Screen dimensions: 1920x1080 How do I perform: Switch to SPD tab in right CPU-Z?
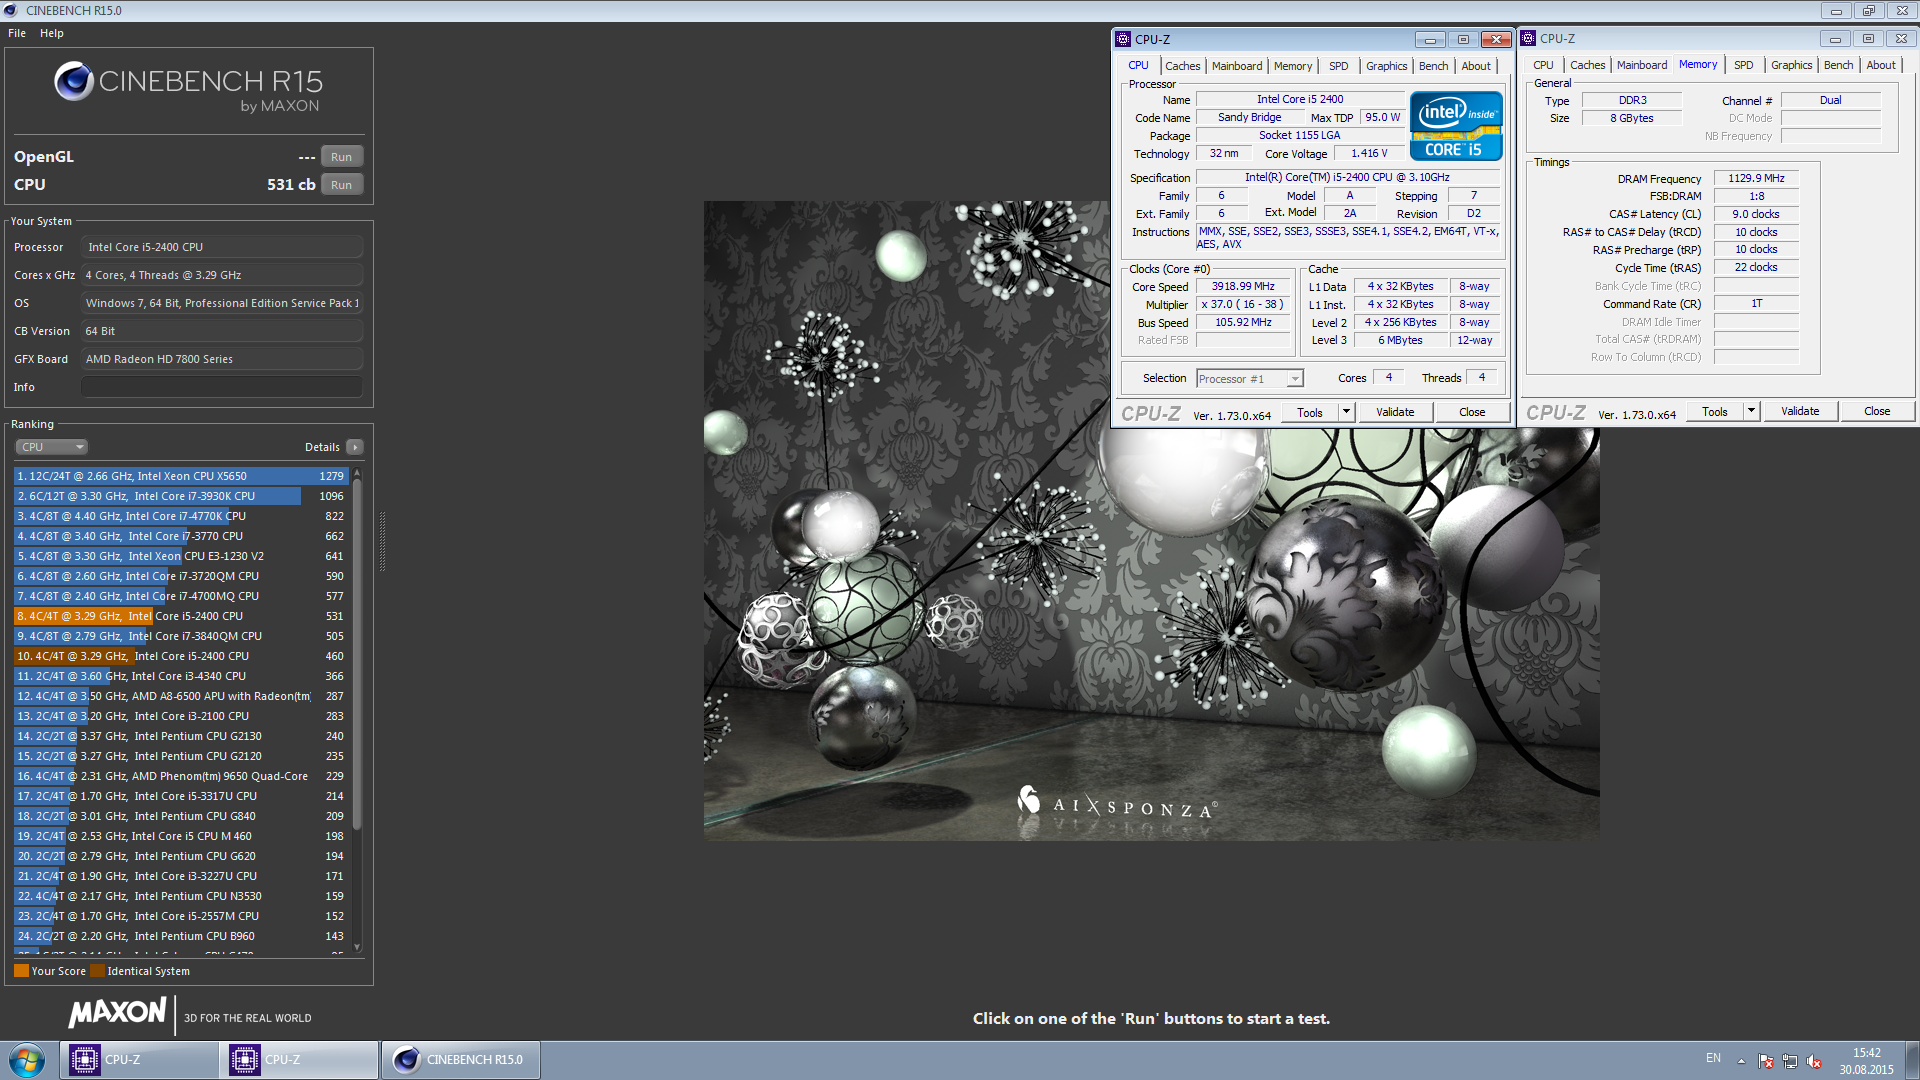(1743, 65)
